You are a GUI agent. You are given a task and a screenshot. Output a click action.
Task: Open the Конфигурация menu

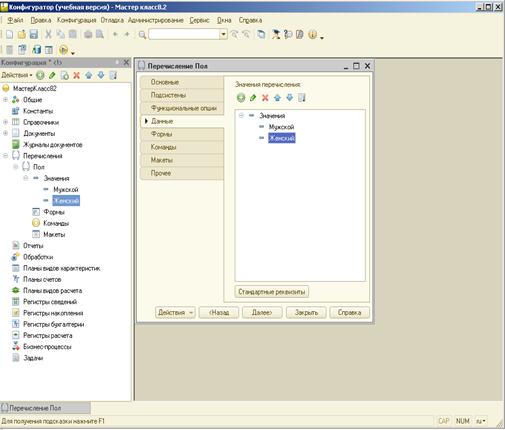click(76, 20)
